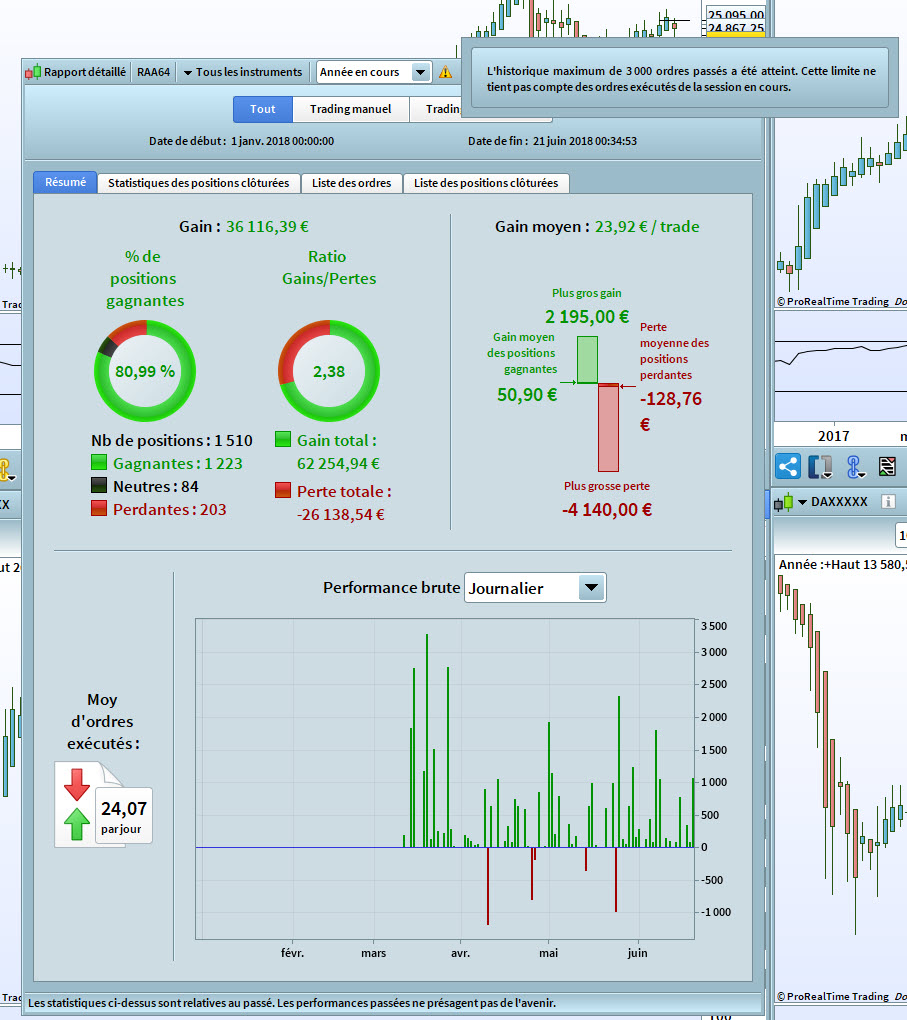Click the list settings icon in the chart toolbar

tap(887, 466)
